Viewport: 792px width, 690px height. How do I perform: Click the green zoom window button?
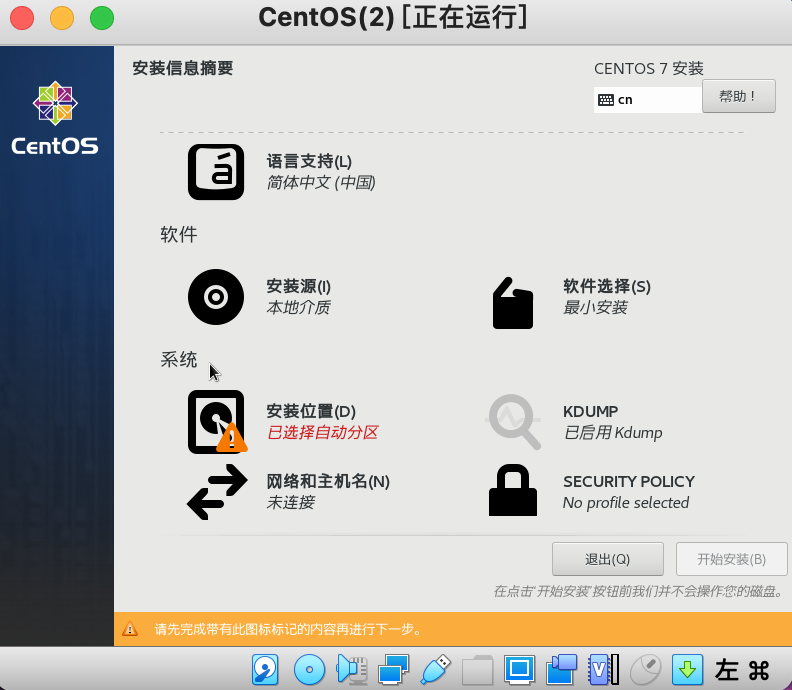pos(102,18)
